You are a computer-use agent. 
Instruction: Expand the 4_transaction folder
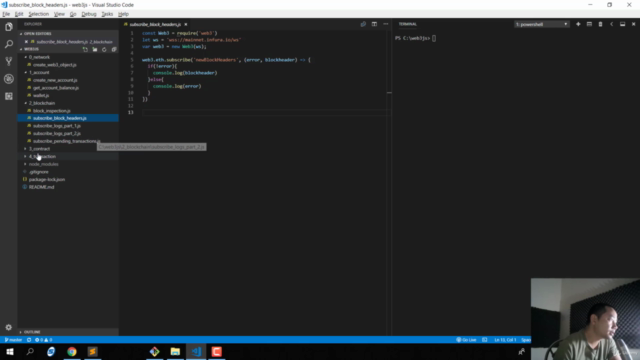(x=42, y=156)
